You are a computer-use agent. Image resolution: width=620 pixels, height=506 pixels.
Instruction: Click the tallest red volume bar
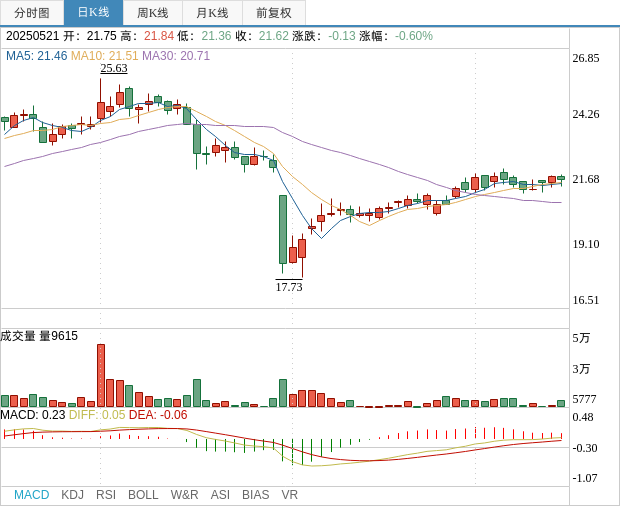[x=101, y=376]
